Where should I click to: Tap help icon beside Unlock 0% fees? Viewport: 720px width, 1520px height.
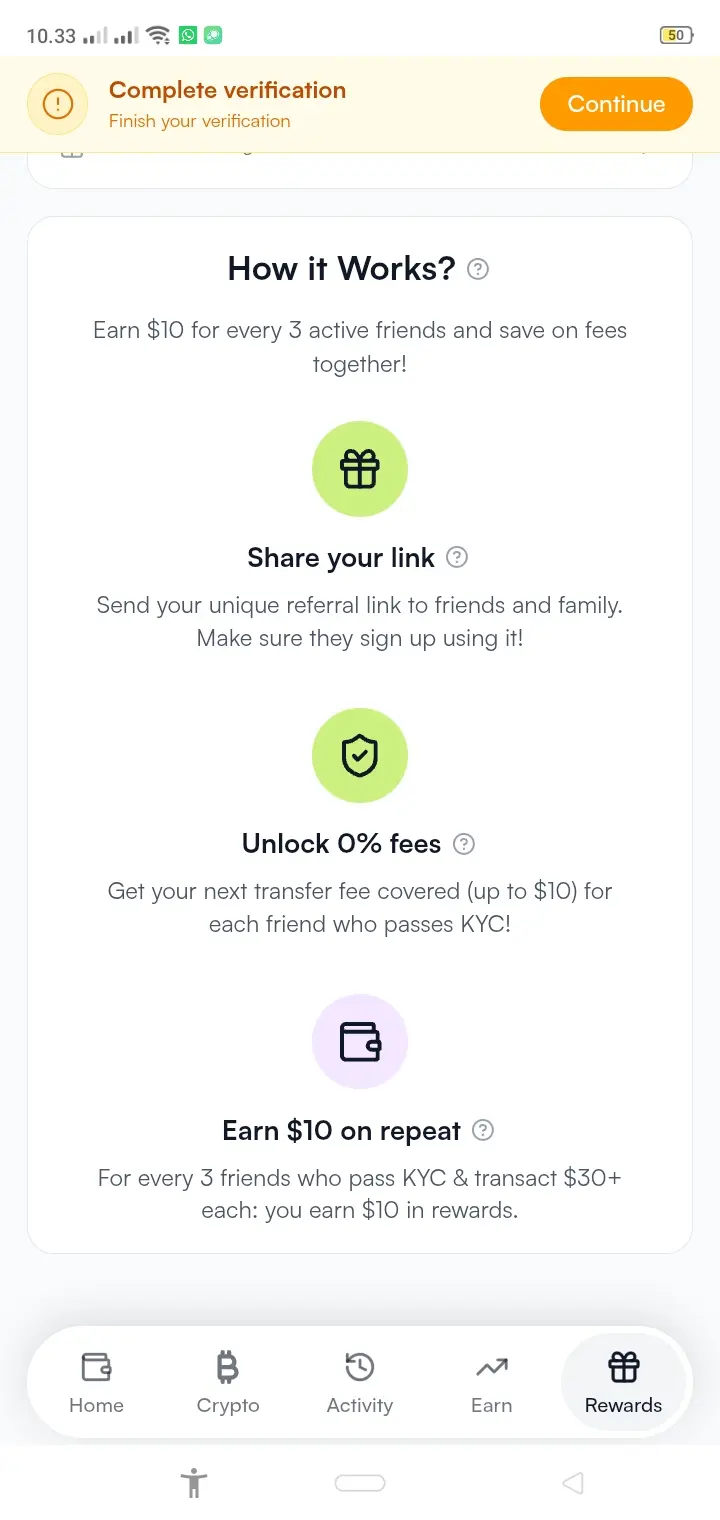(464, 844)
